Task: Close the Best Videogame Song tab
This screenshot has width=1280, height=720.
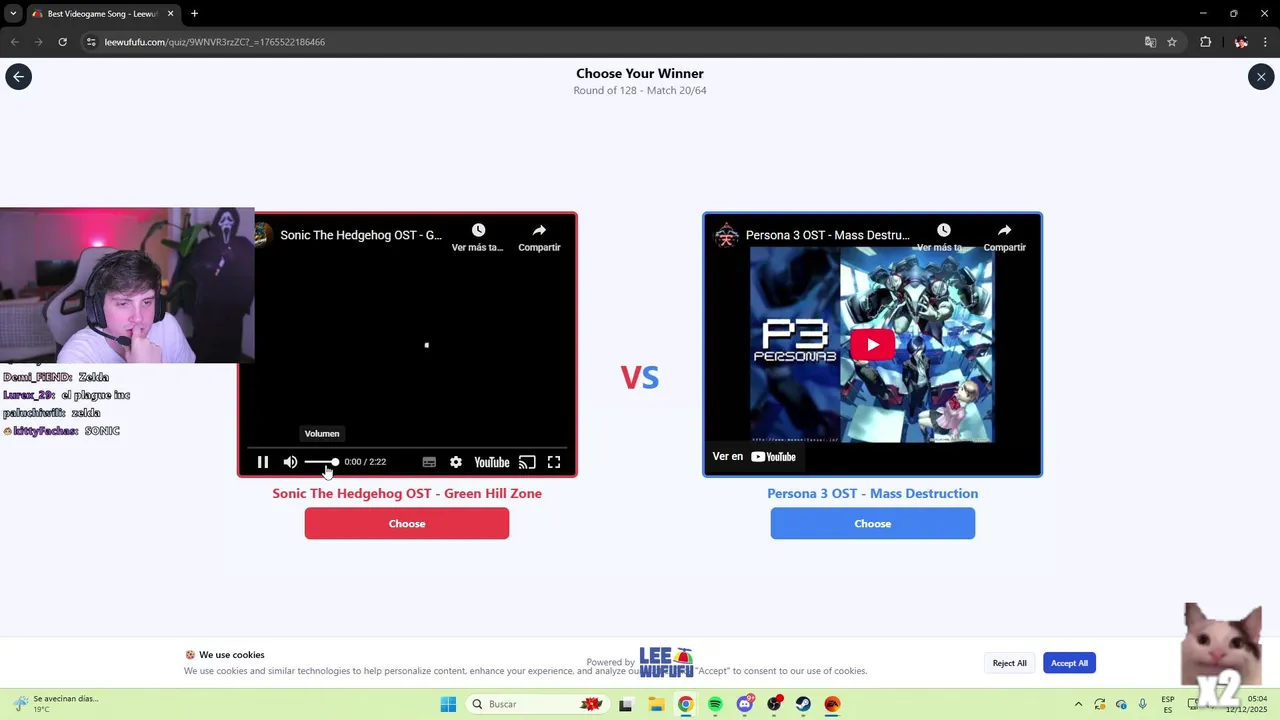Action: pyautogui.click(x=171, y=14)
